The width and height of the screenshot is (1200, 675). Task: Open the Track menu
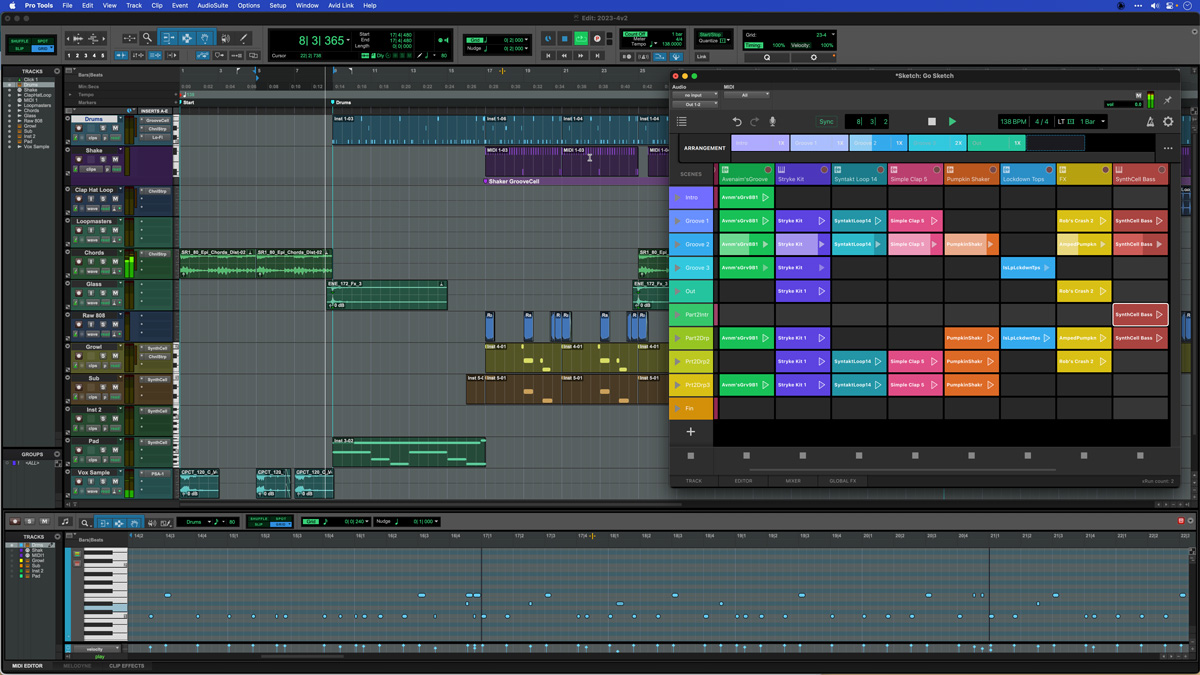(133, 4)
